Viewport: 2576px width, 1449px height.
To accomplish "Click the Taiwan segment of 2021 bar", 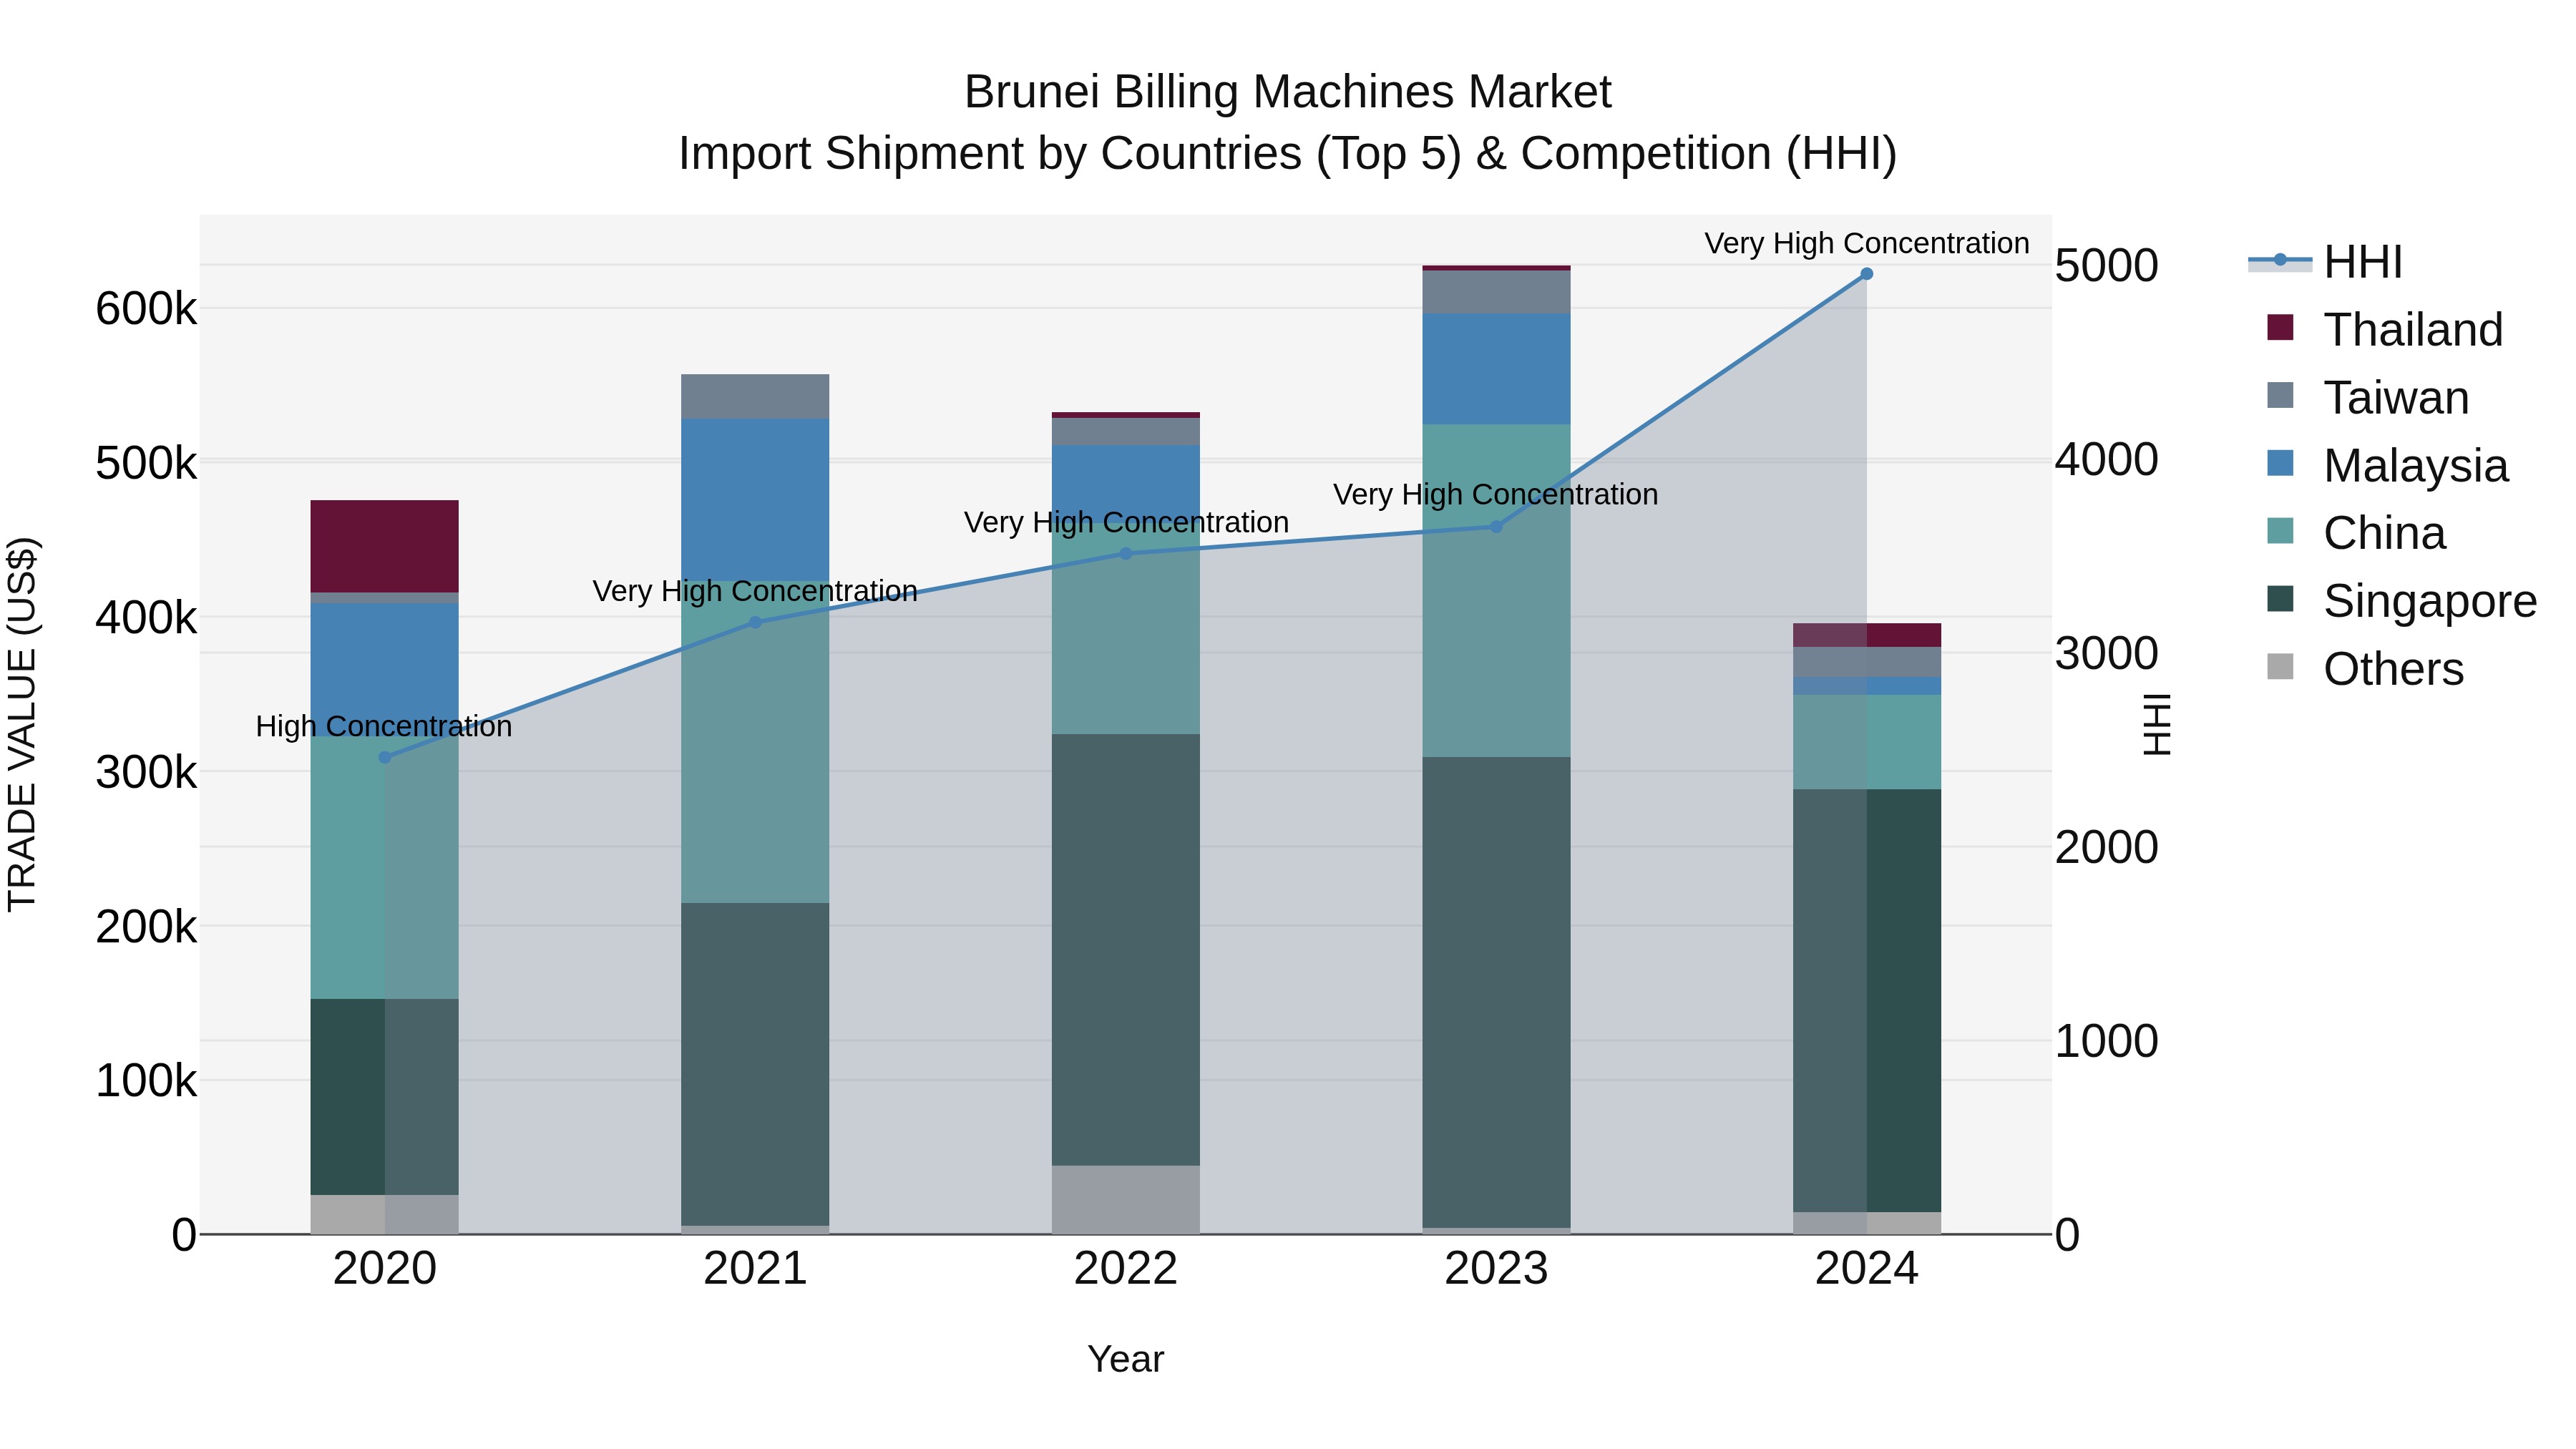I will [755, 397].
